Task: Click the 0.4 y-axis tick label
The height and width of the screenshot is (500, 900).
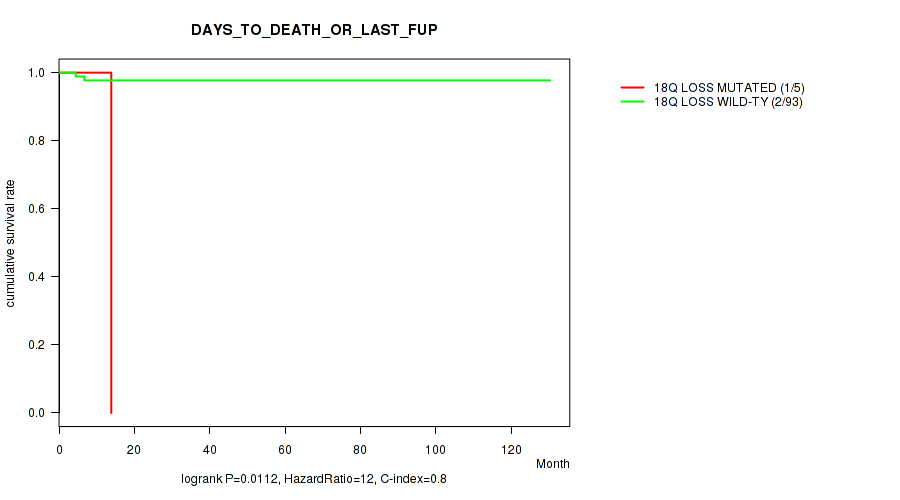Action: (x=37, y=277)
